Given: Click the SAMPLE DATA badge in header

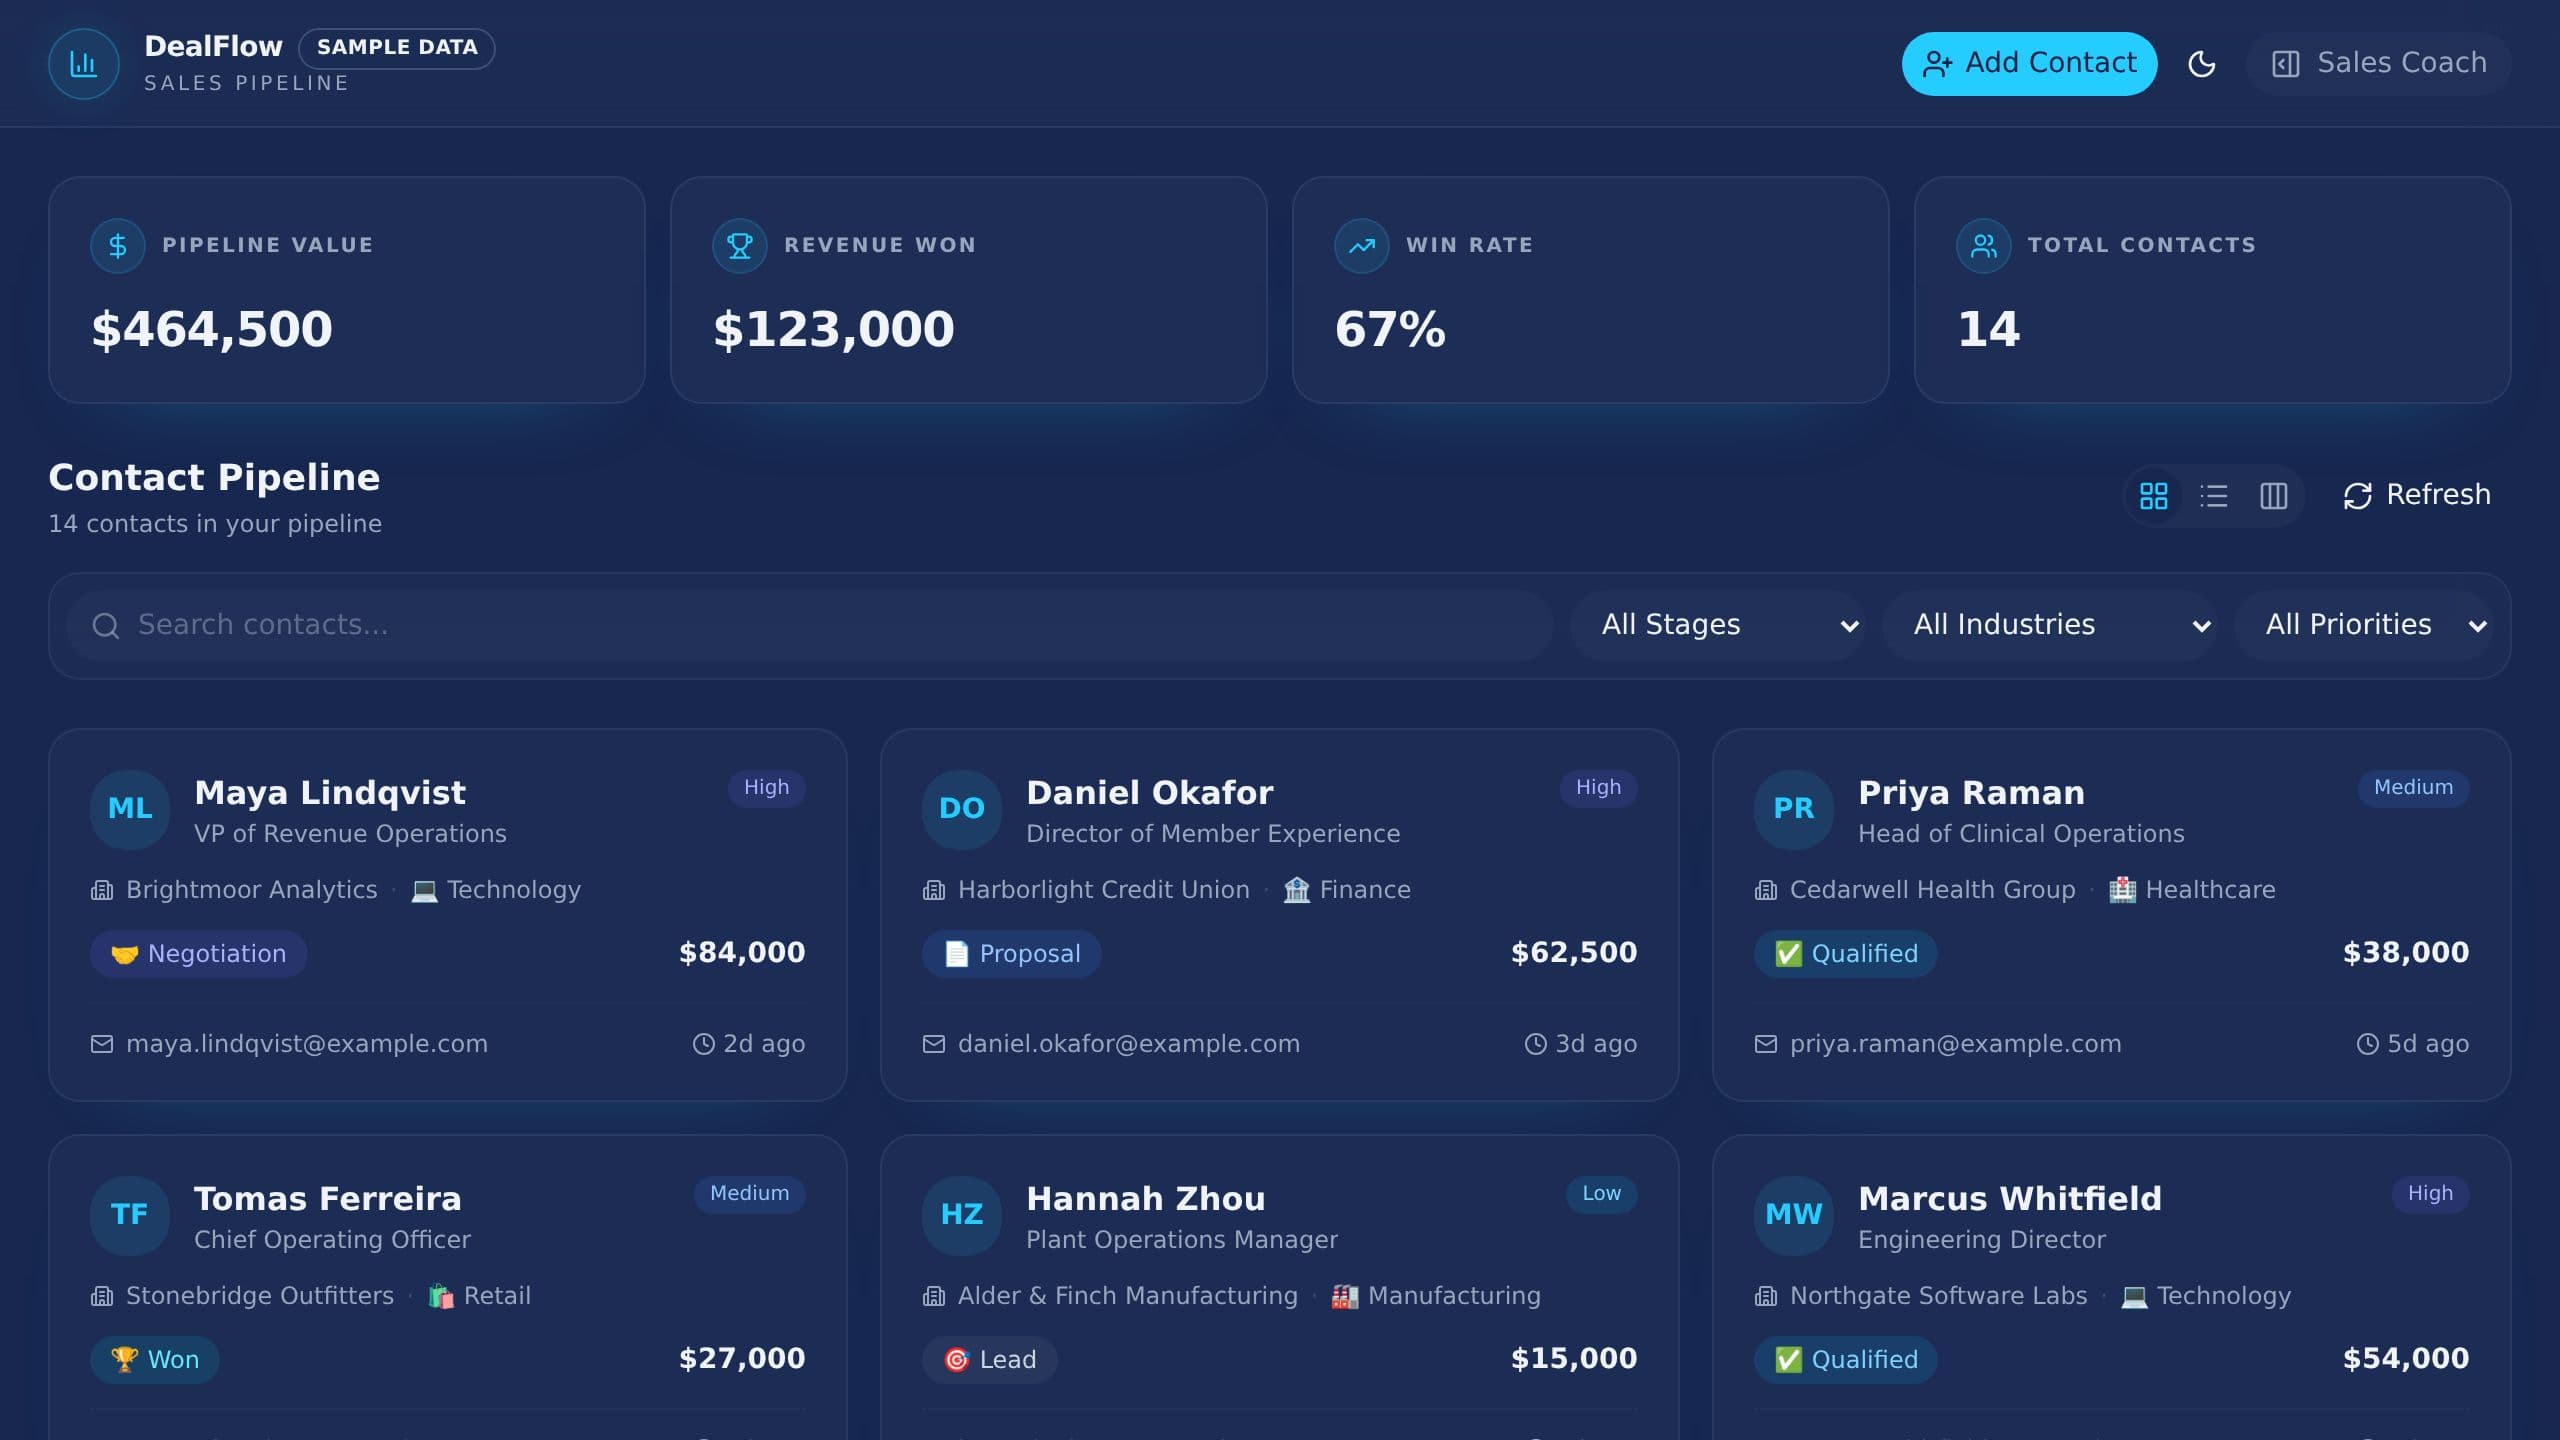Looking at the screenshot, I should (x=397, y=48).
